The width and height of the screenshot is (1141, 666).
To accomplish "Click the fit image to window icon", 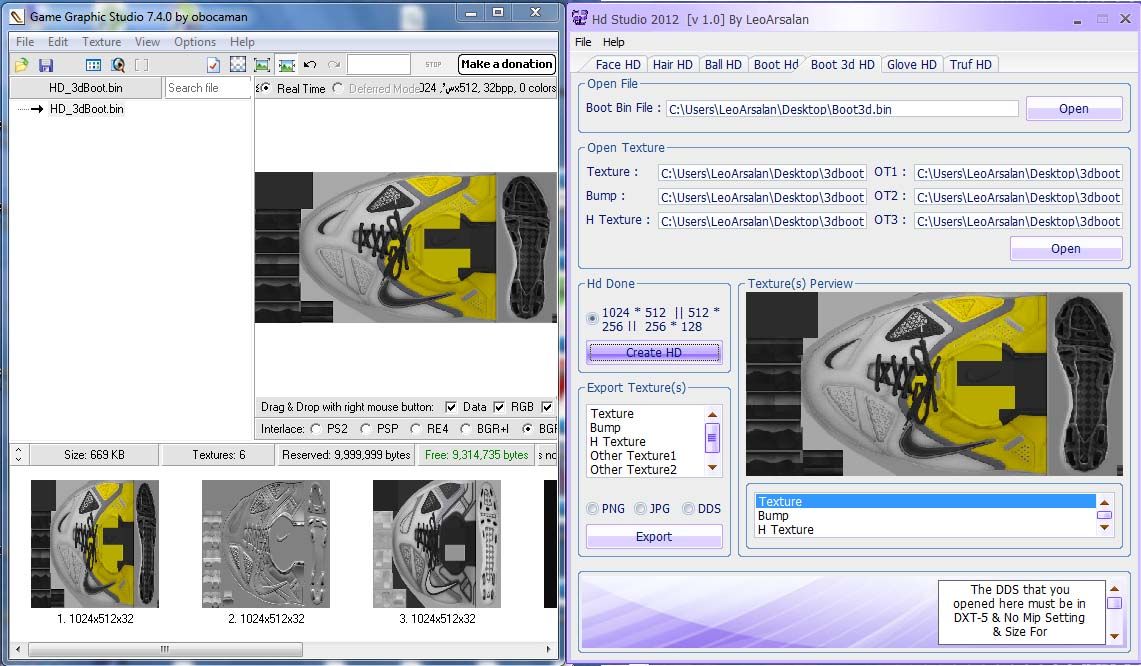I will (262, 65).
